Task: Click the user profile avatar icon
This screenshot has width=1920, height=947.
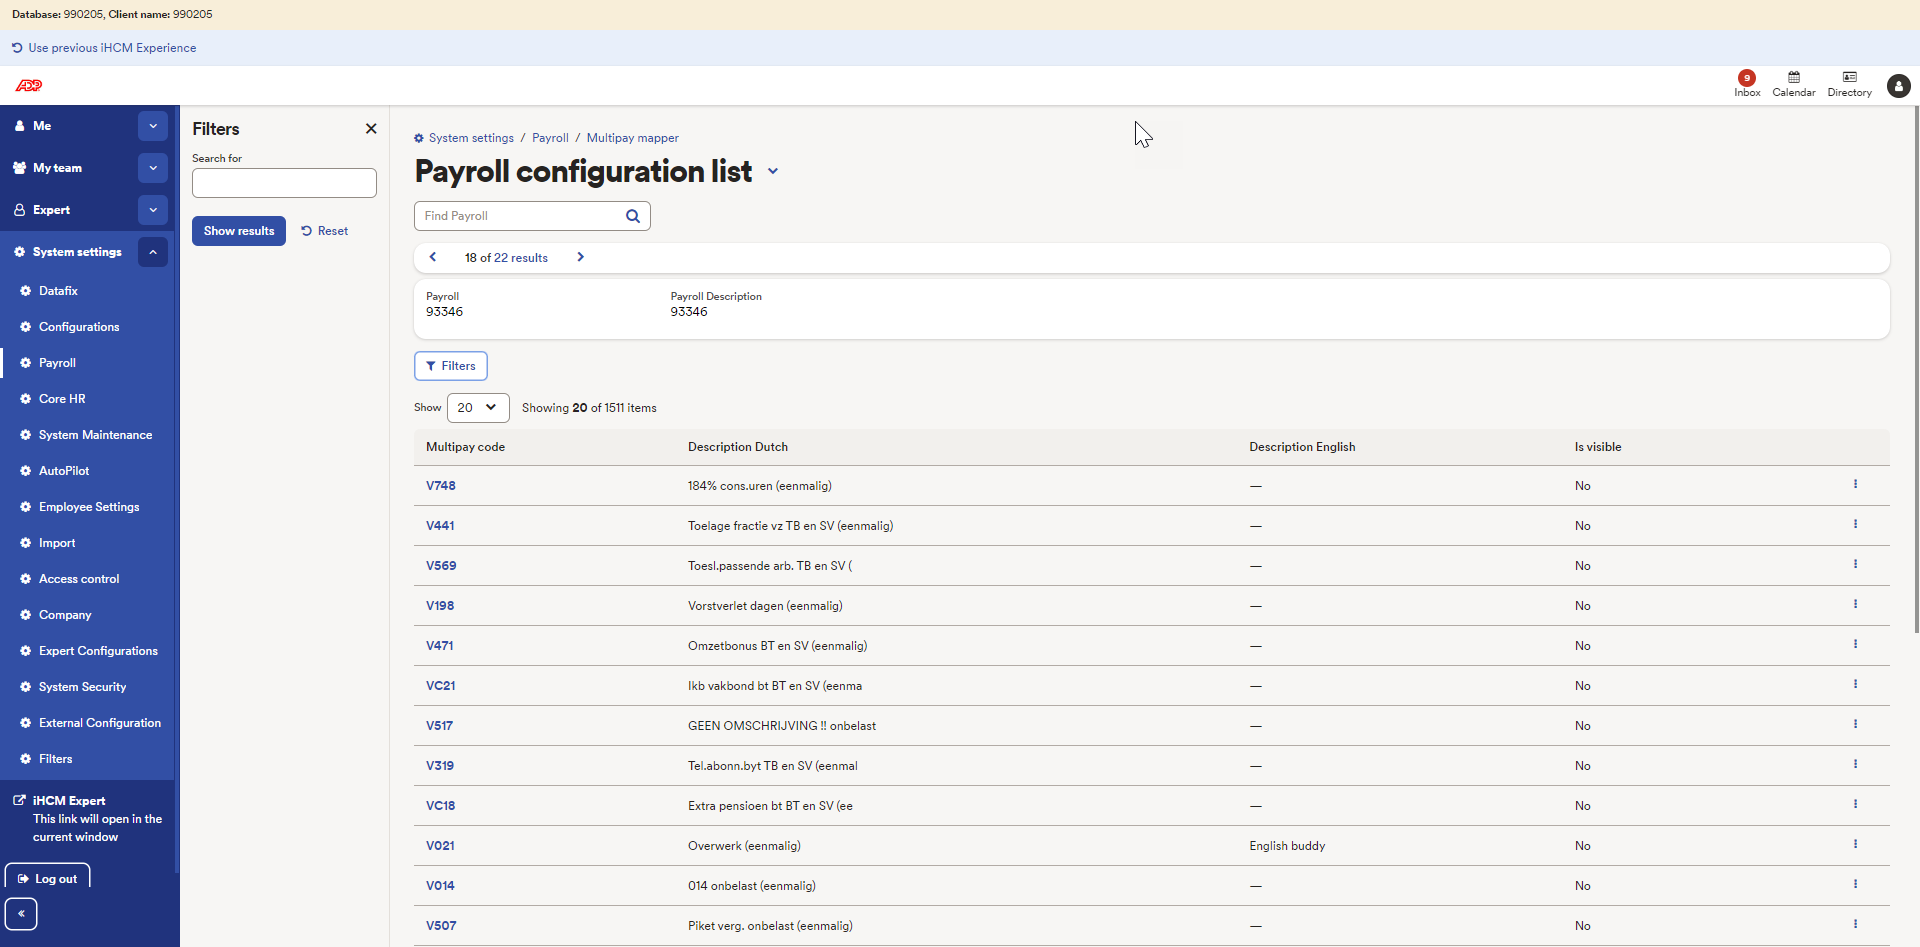Action: (x=1899, y=87)
